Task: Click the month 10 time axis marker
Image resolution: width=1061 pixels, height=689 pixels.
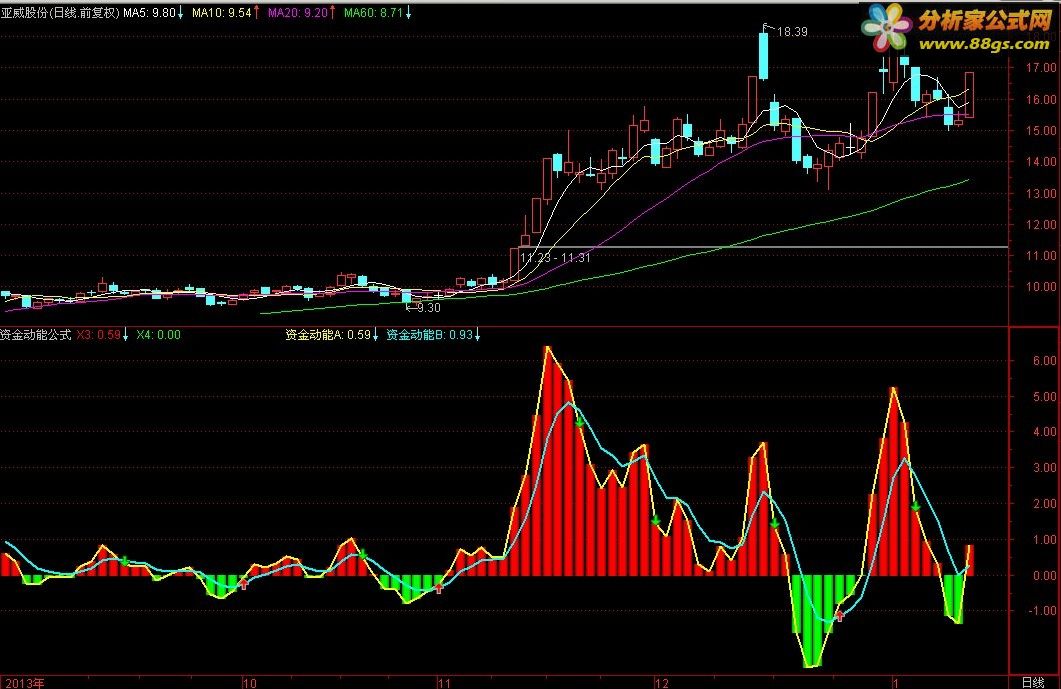Action: point(250,683)
